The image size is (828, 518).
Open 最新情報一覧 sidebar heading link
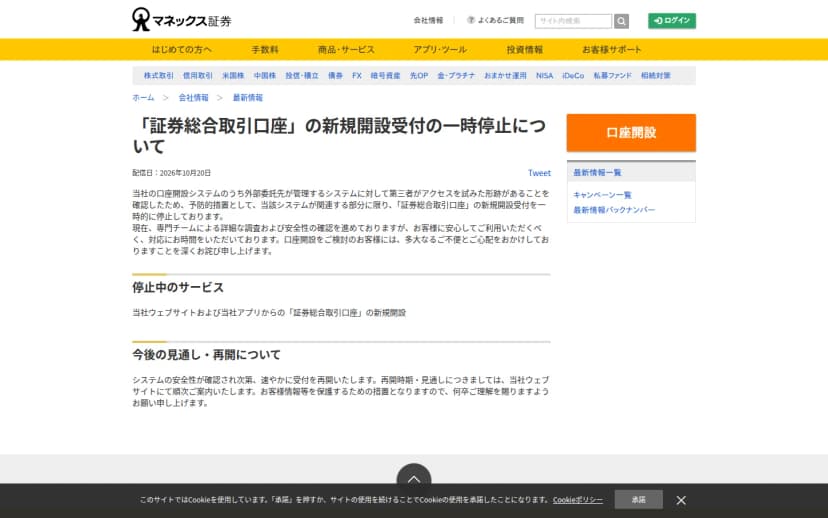[x=597, y=173]
